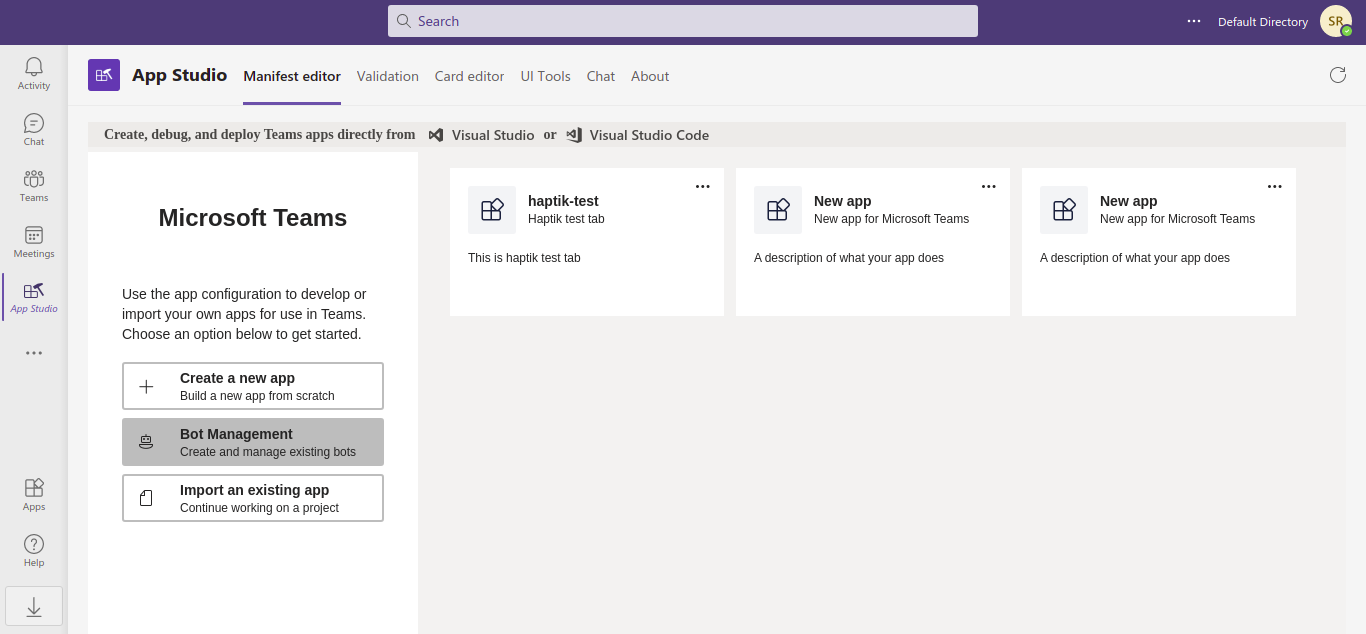Screen dimensions: 1366x634
Task: Click Create a new app button
Action: coord(253,386)
